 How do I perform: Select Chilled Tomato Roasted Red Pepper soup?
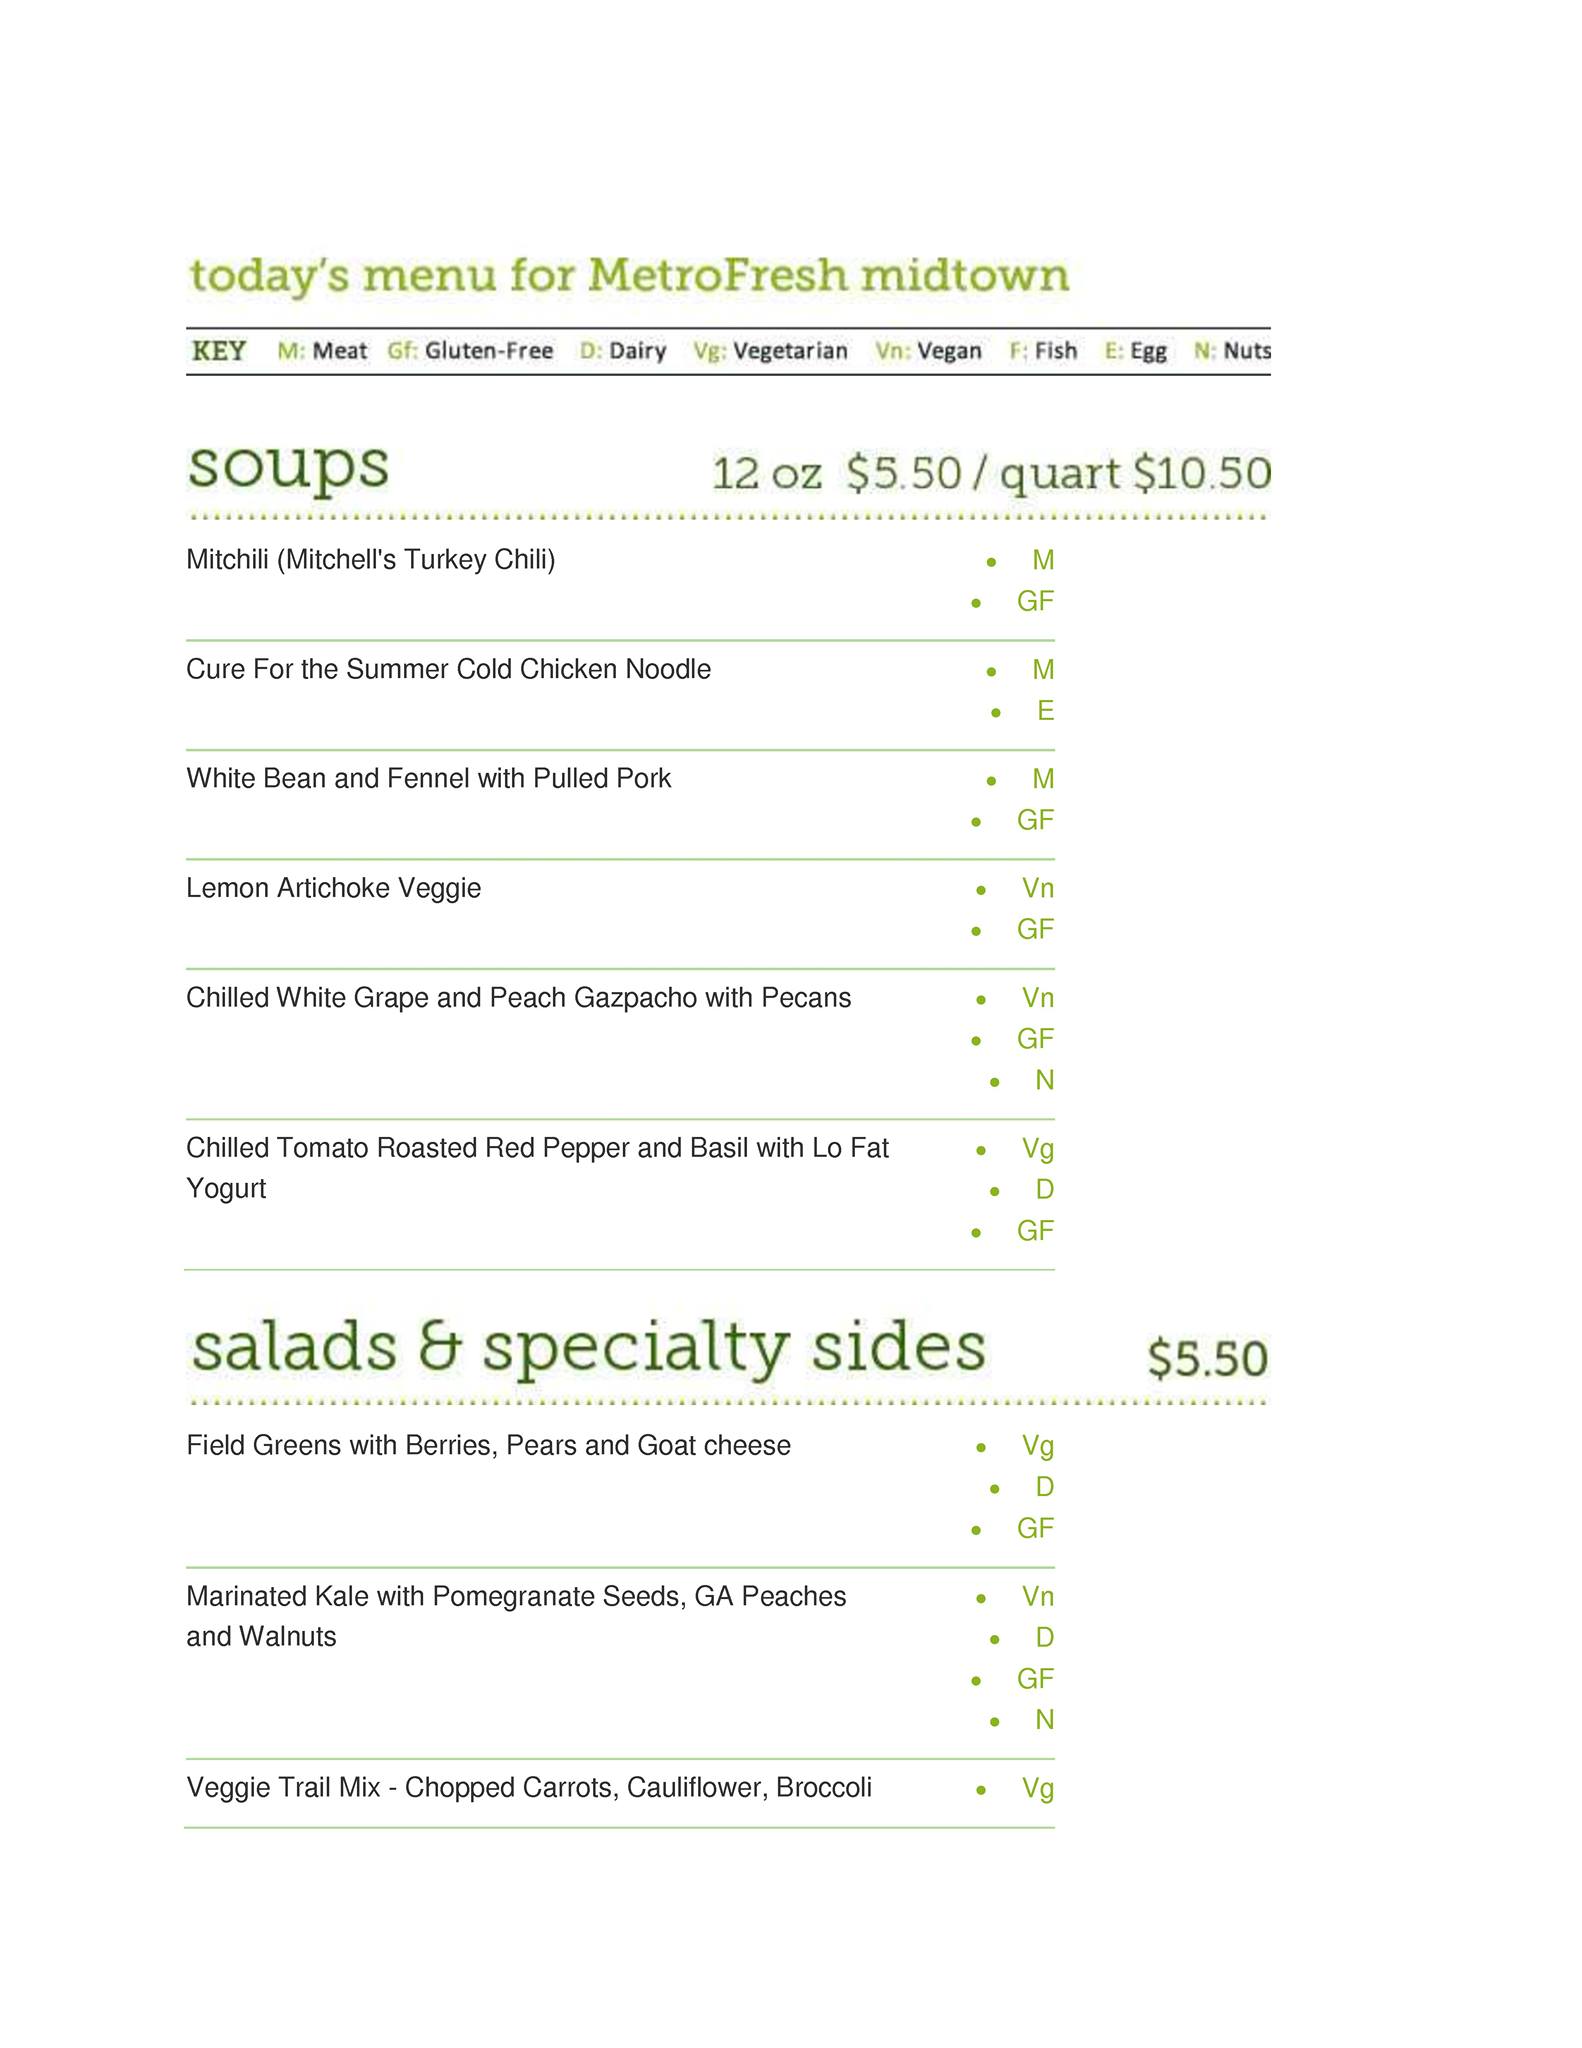tap(537, 1148)
